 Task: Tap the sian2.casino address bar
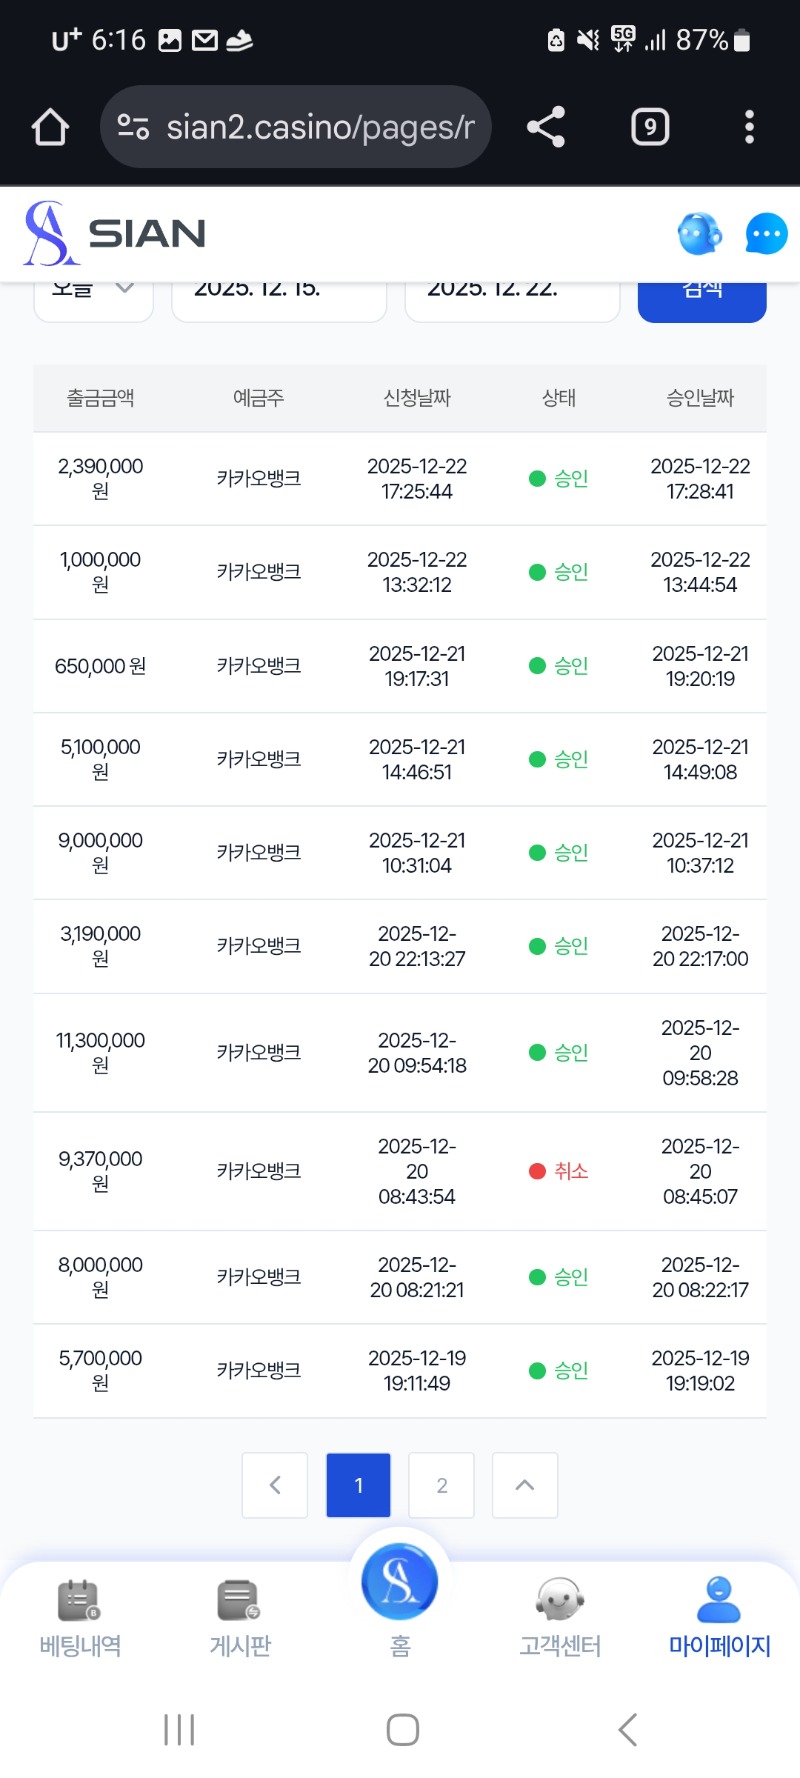point(318,127)
